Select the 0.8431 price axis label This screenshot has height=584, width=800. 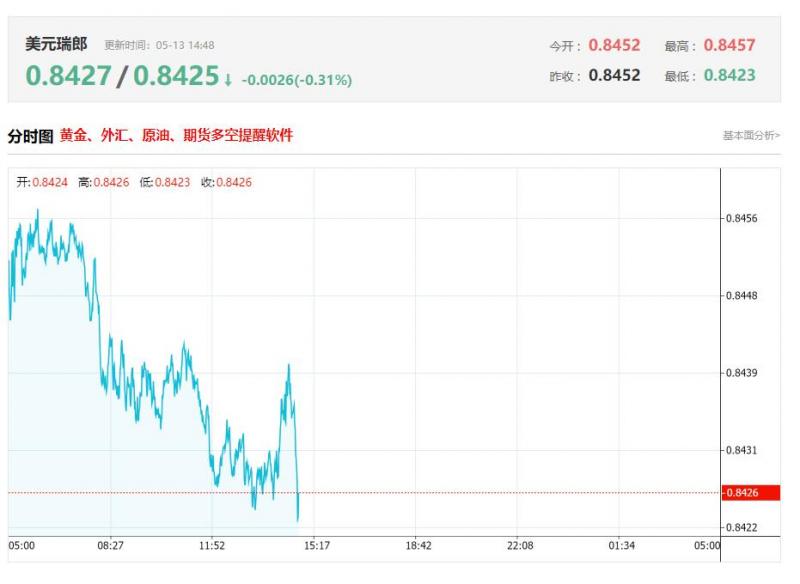click(741, 450)
